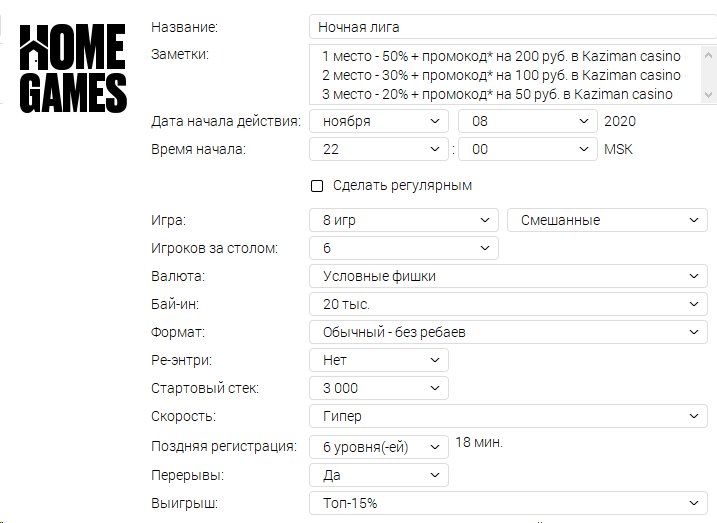
Task: Open the speed dropdown 'Гипер'
Action: click(x=508, y=416)
